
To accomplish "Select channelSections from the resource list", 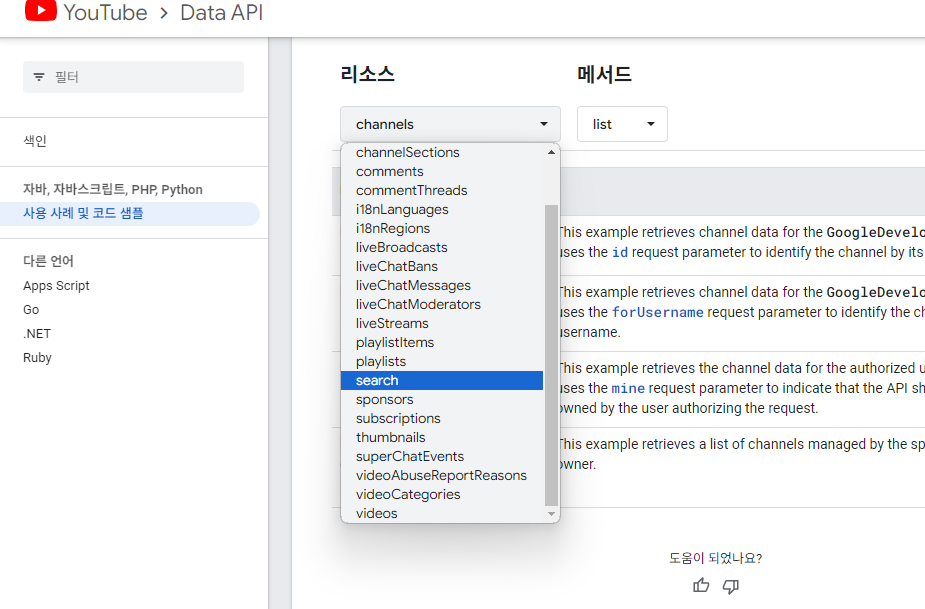I will (442, 152).
